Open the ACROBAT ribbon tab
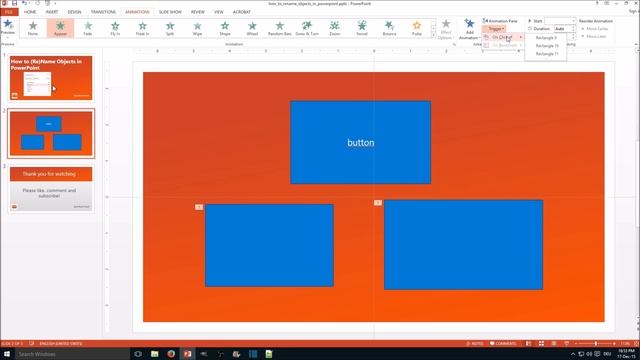Image resolution: width=640 pixels, height=360 pixels. [x=242, y=12]
